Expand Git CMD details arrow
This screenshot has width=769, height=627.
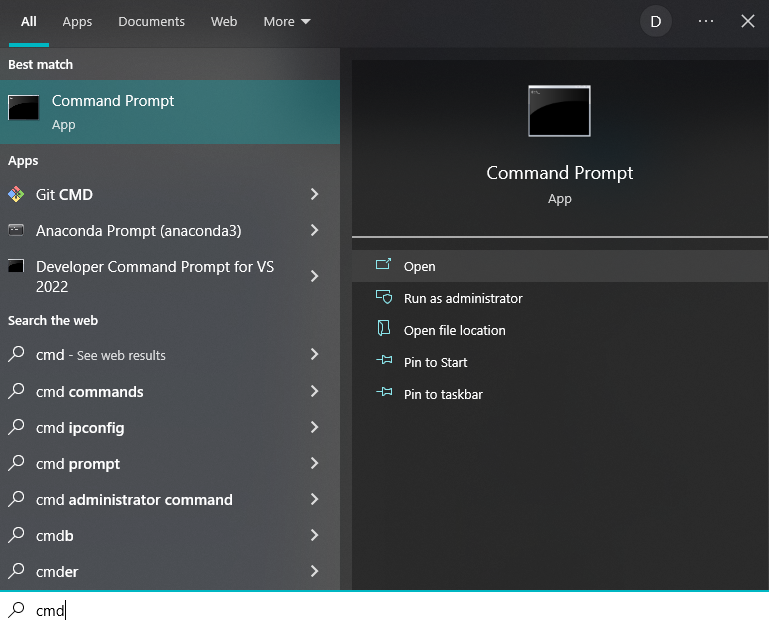pos(314,194)
